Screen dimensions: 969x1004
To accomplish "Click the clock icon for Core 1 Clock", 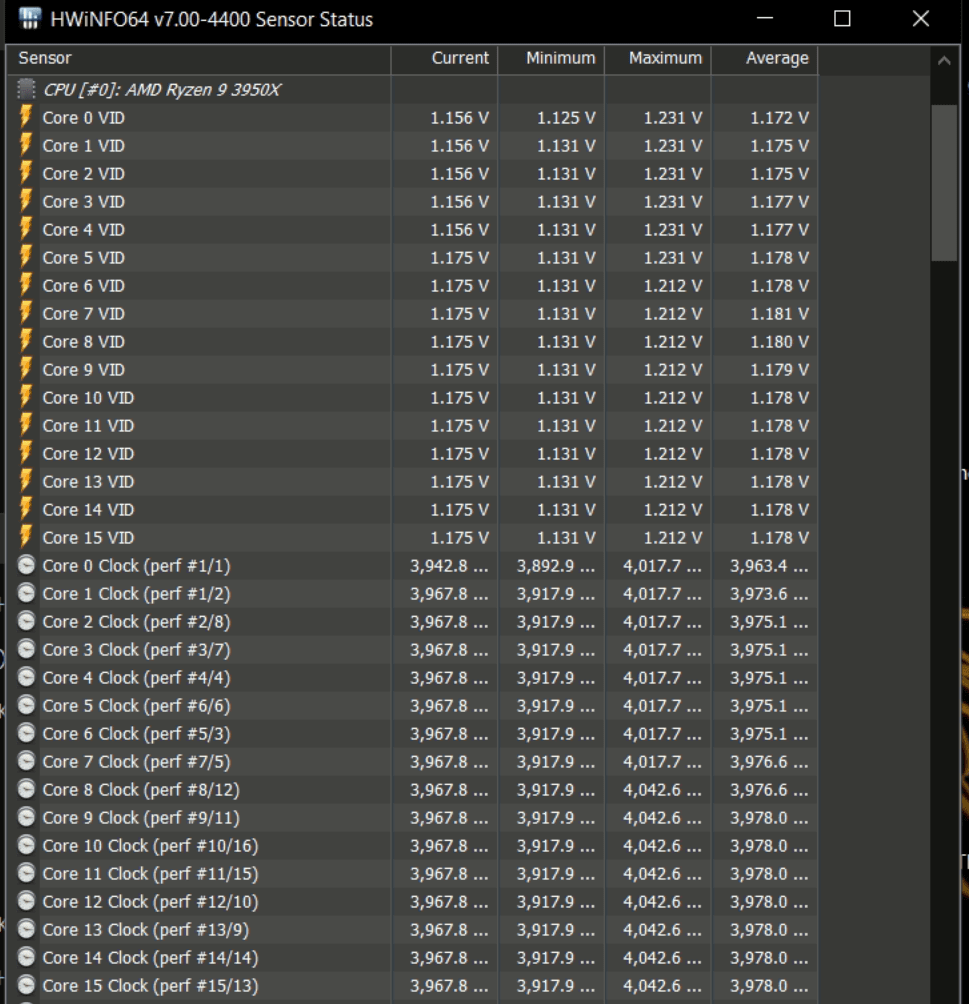I will pos(26,594).
